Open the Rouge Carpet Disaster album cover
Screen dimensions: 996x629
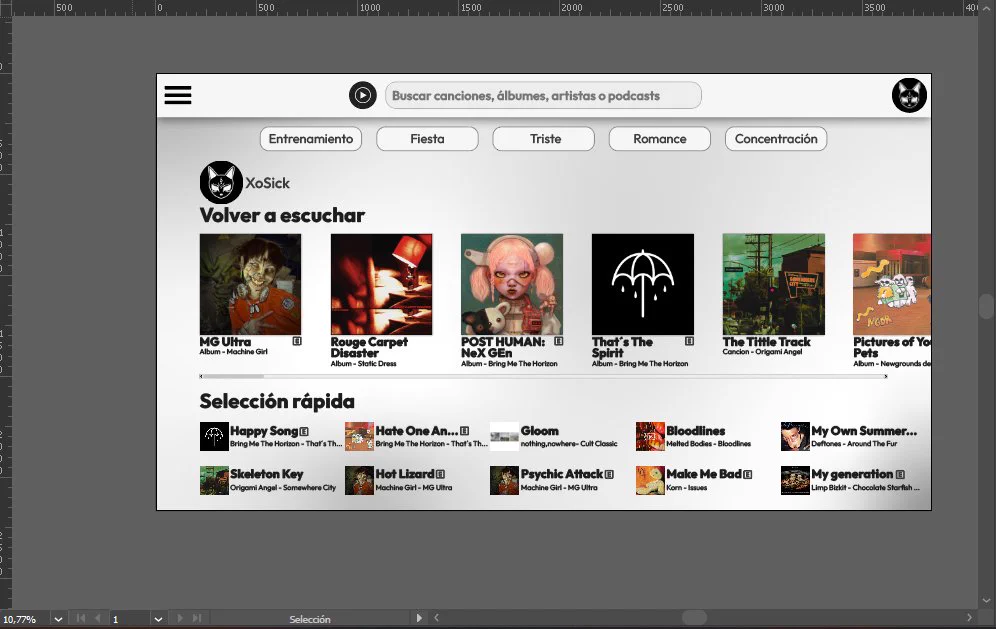tap(381, 284)
